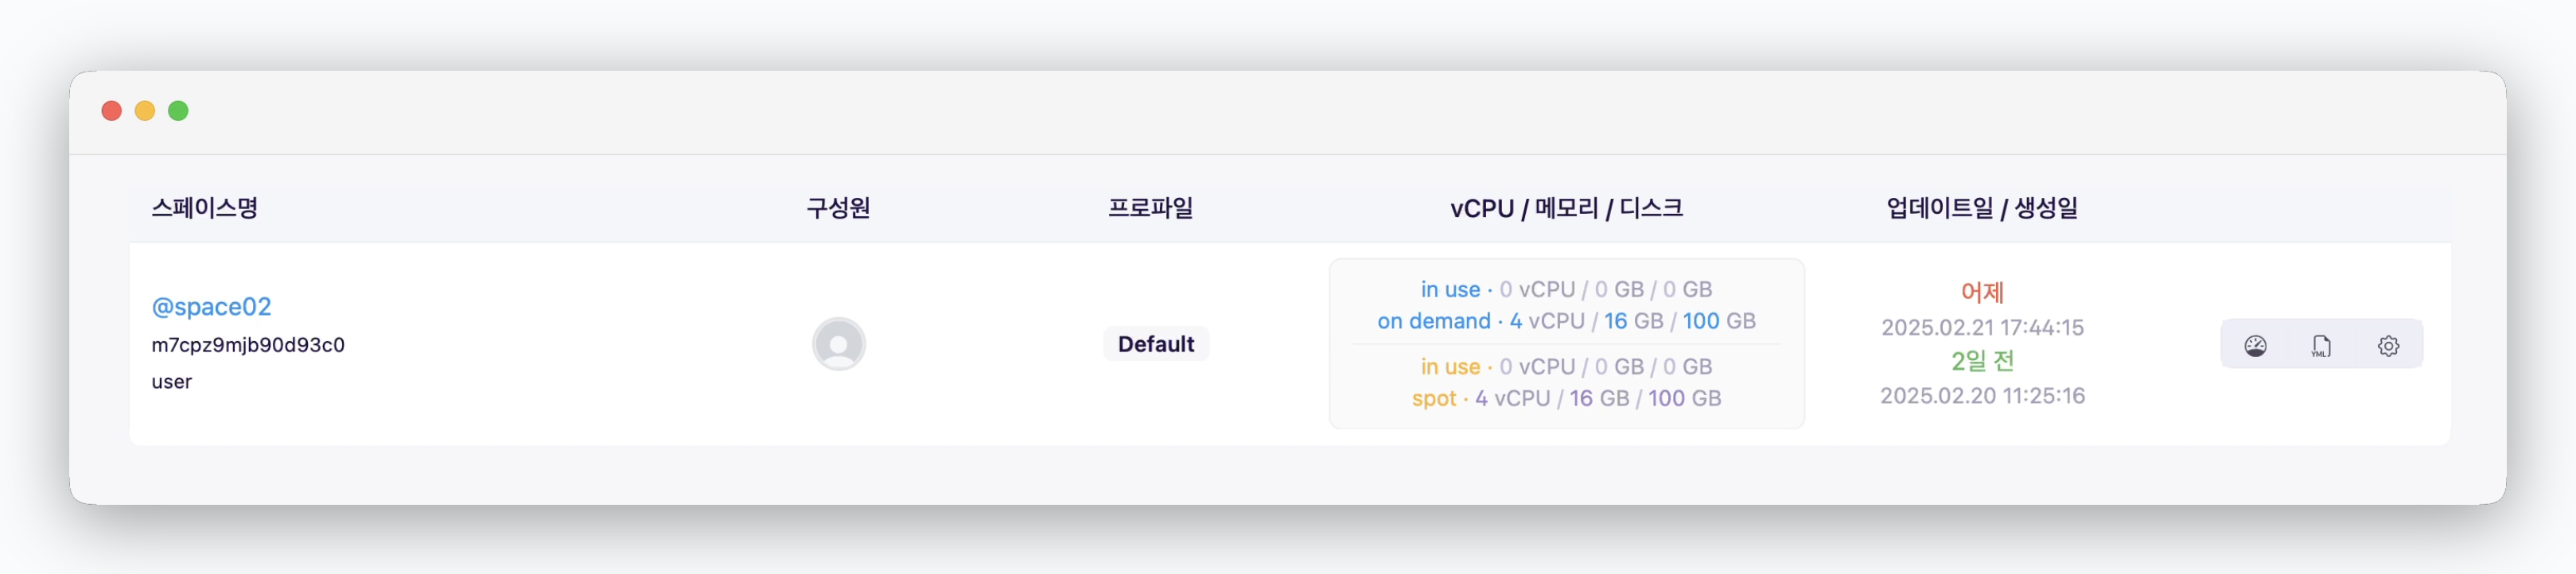Image resolution: width=2576 pixels, height=574 pixels.
Task: Click the 프로파일 column header
Action: coord(1151,208)
